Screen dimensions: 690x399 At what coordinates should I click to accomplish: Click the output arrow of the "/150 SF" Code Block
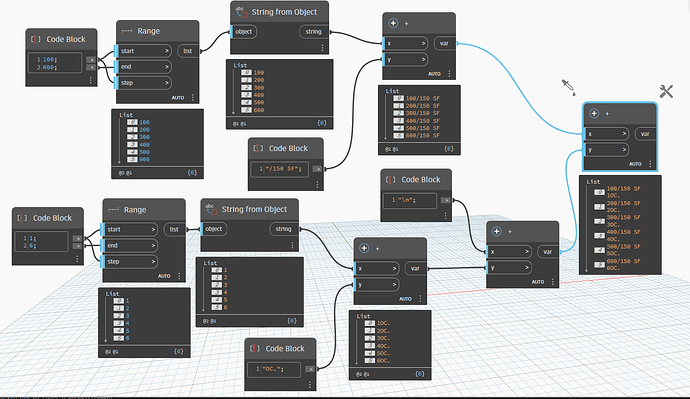coord(317,168)
